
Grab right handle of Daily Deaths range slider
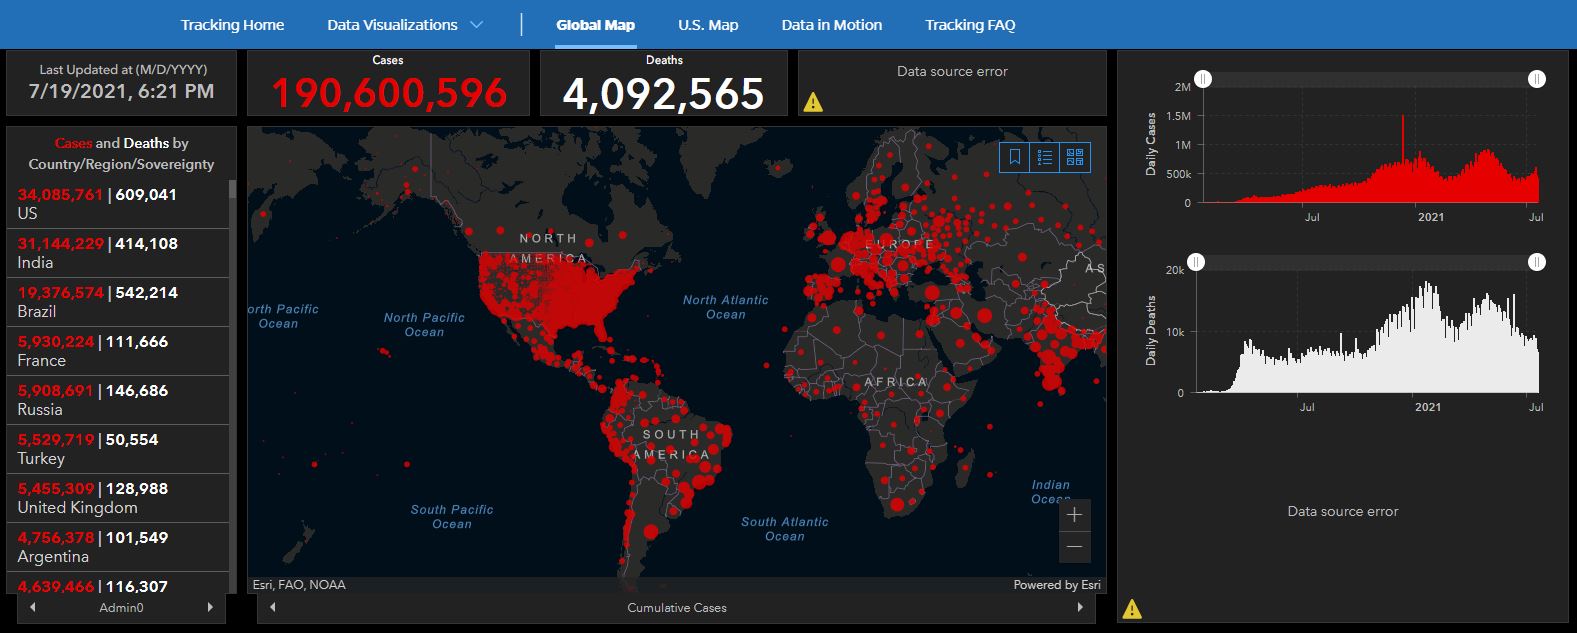1537,262
